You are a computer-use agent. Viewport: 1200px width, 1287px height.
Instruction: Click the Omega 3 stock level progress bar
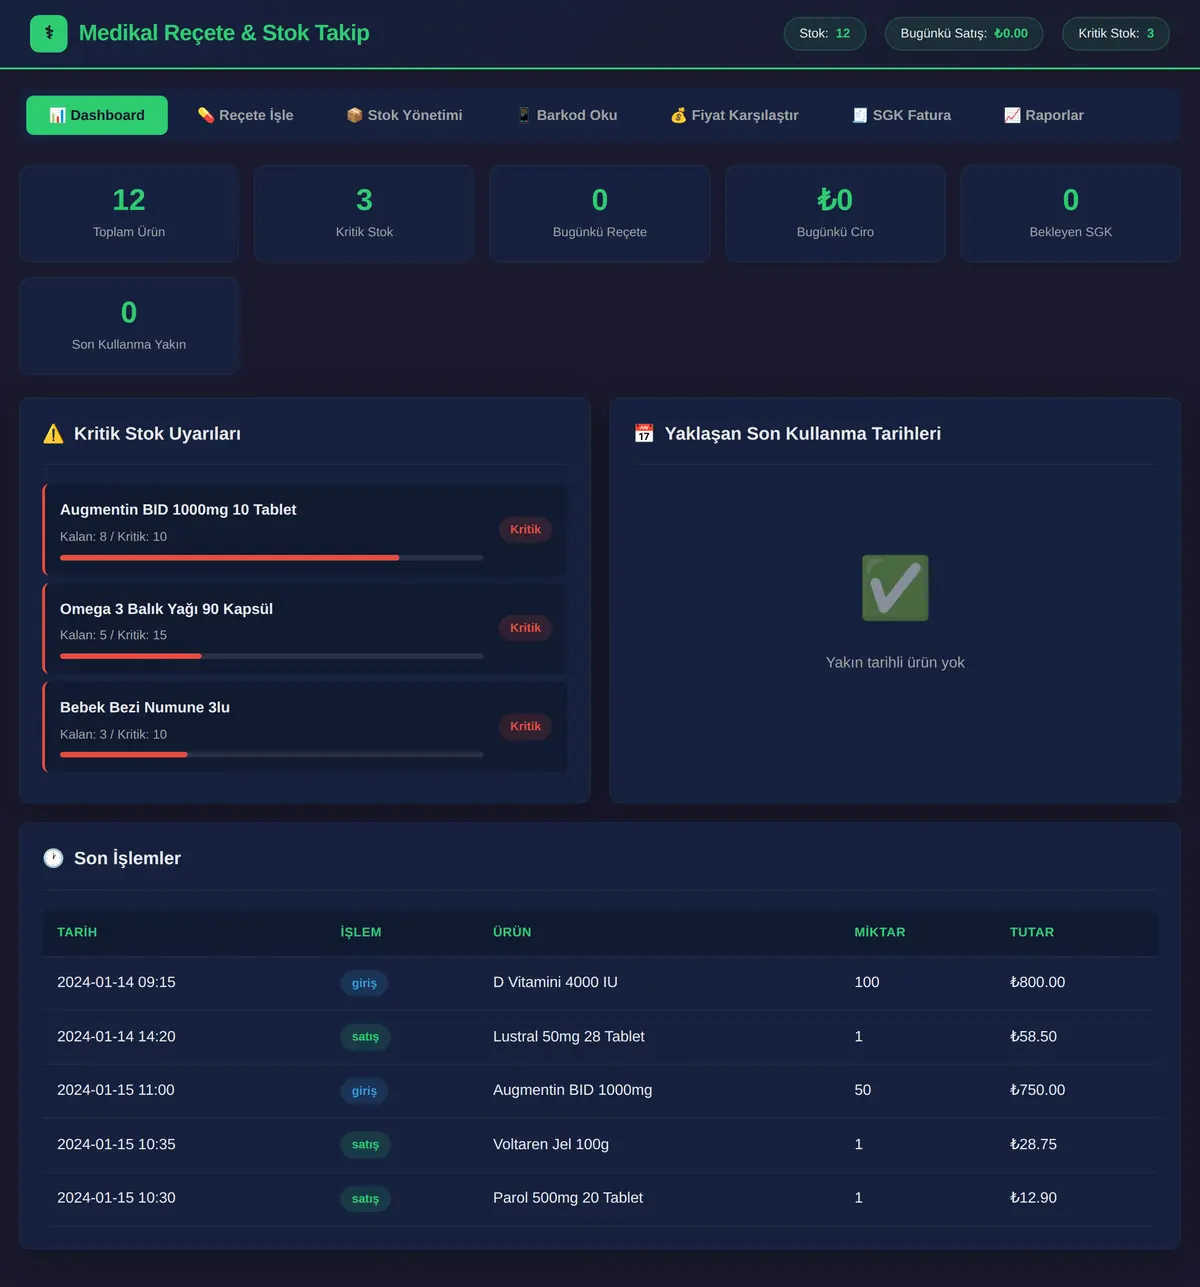coord(271,656)
